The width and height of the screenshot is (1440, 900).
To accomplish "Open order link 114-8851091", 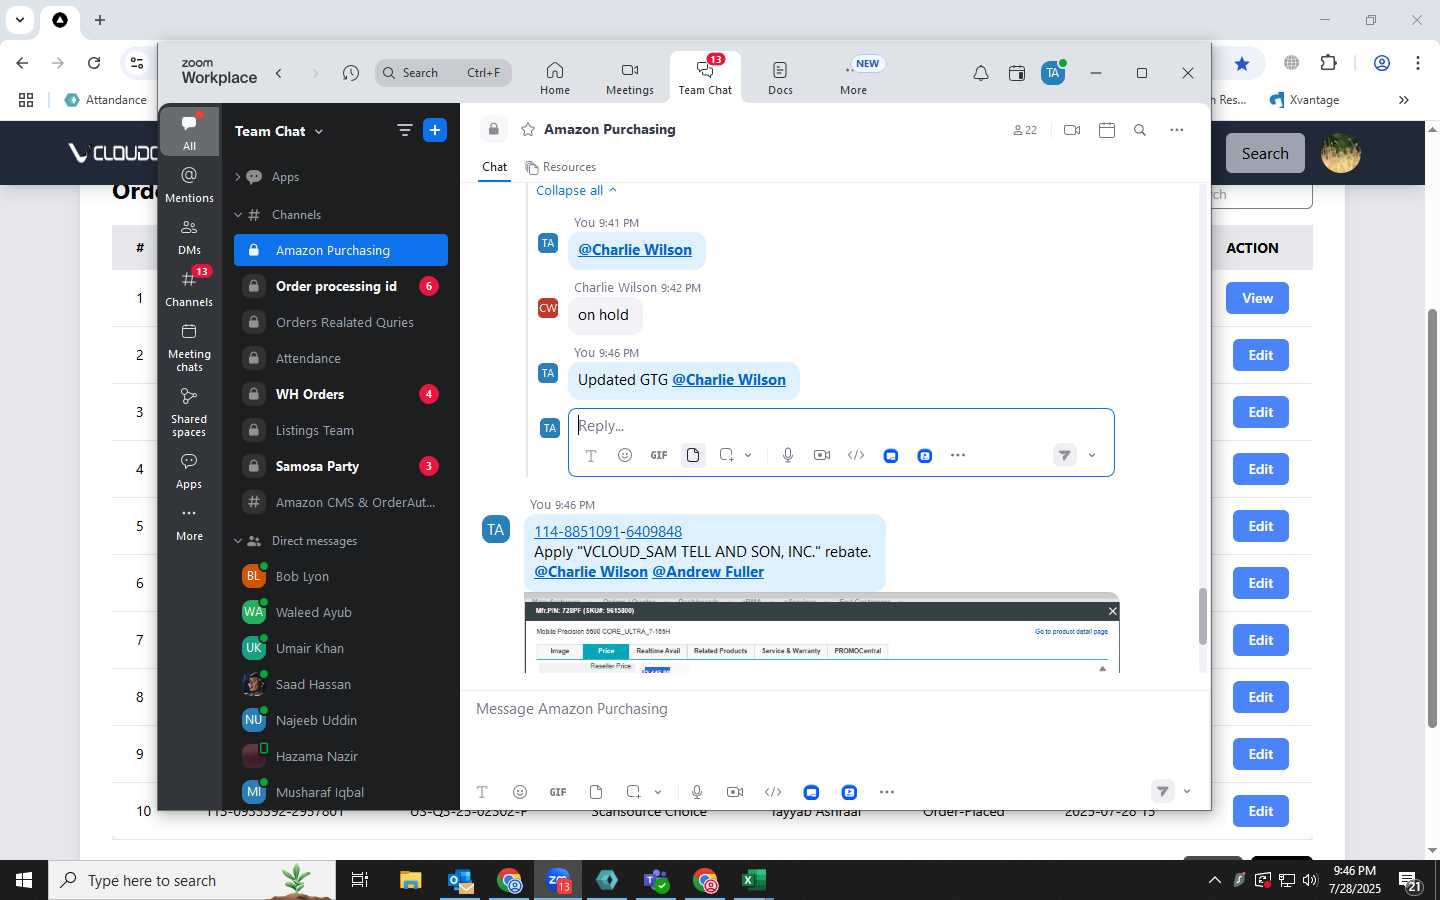I will click(x=577, y=532).
